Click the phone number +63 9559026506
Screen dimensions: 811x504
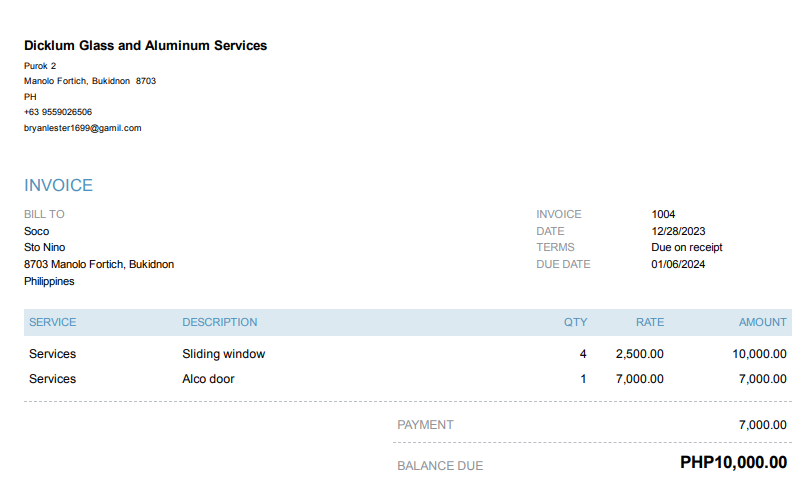coord(58,112)
